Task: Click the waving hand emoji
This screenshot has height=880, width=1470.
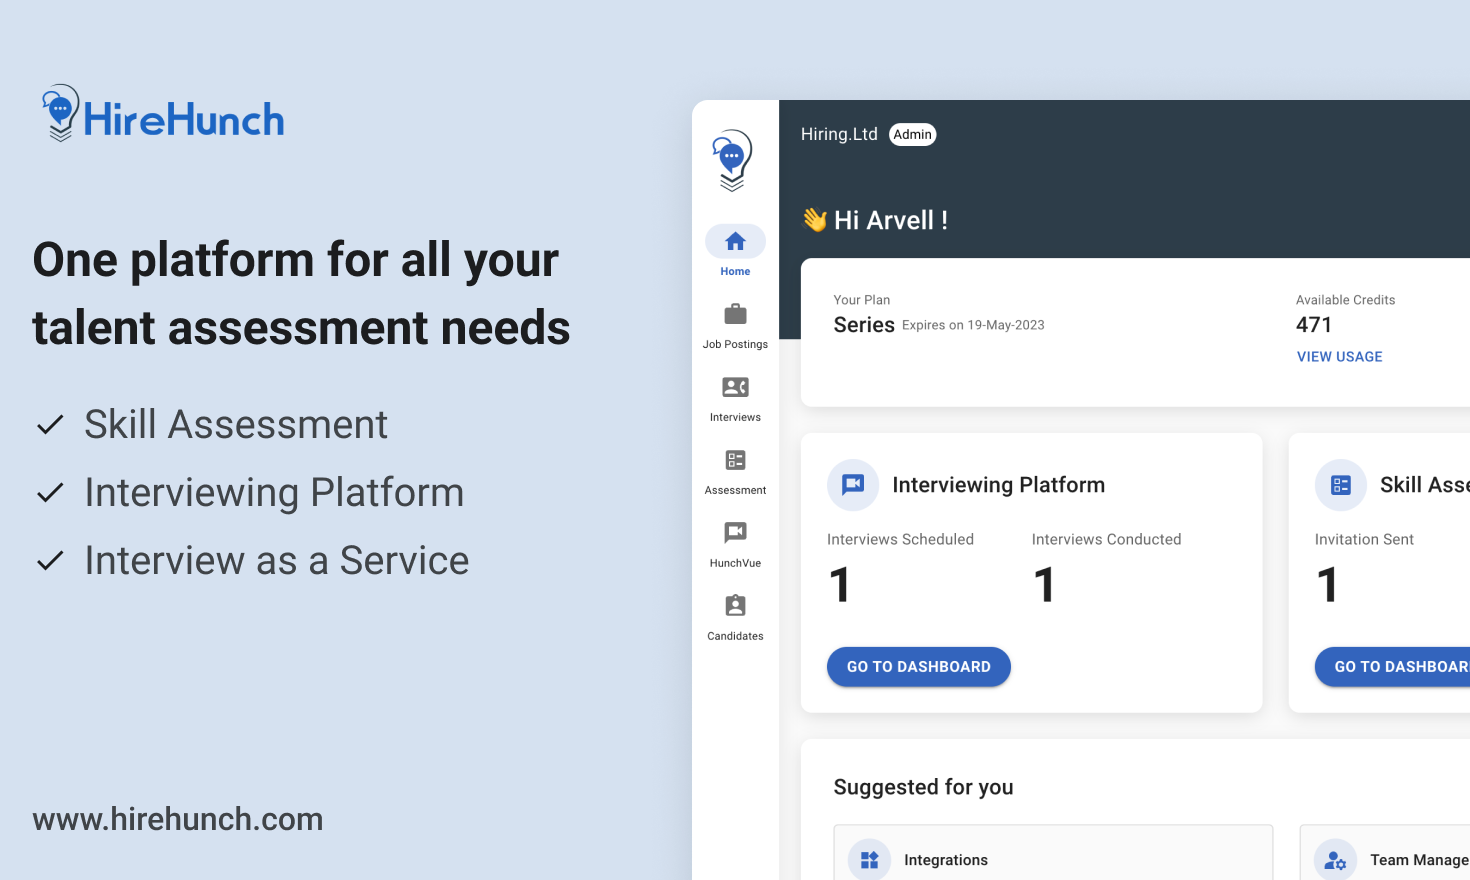Action: [815, 220]
